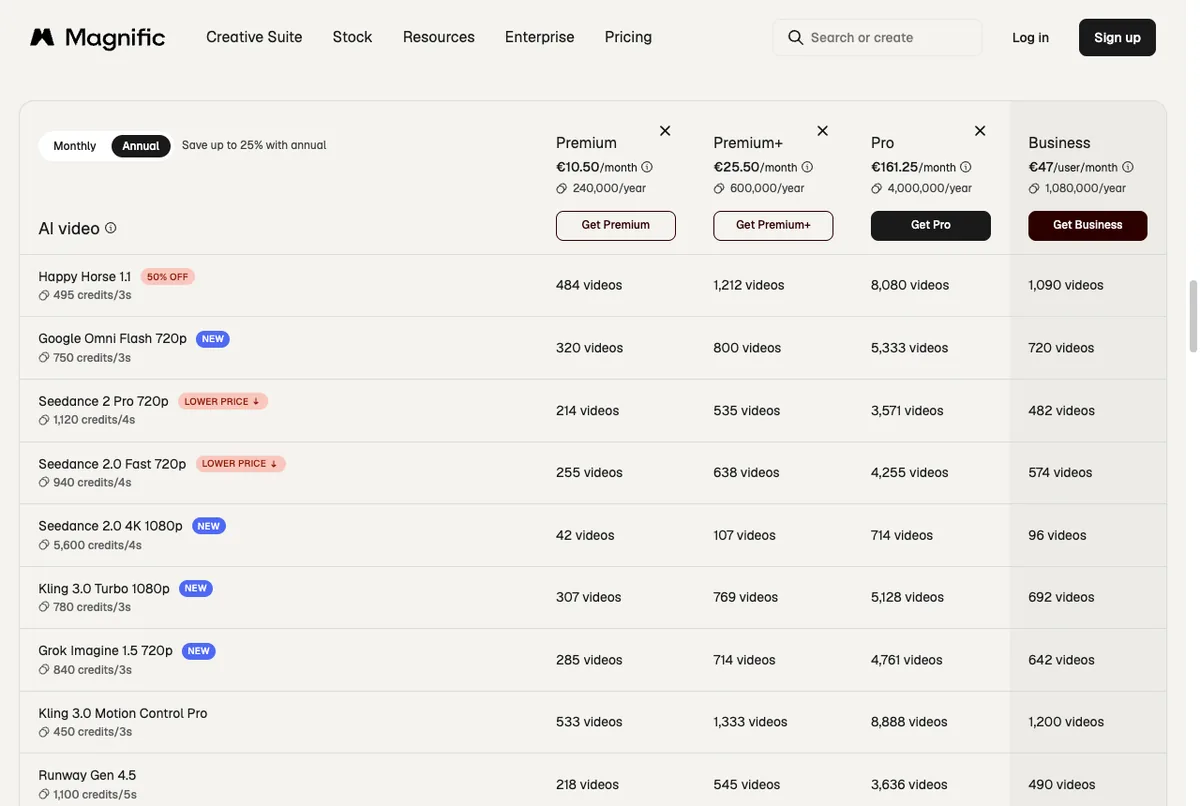The height and width of the screenshot is (806, 1200).
Task: Click the Sign up button
Action: [1117, 38]
